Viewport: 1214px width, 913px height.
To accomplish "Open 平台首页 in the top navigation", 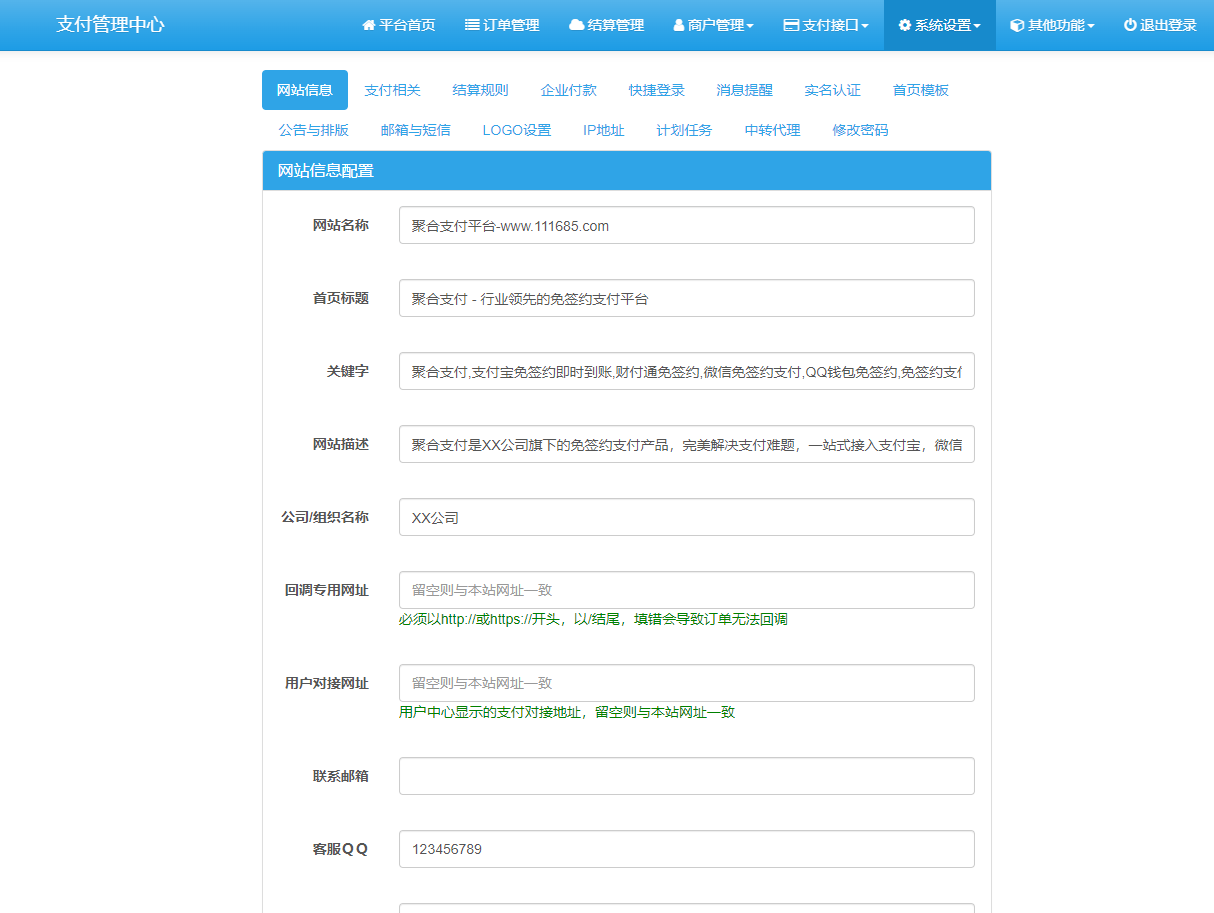I will [x=399, y=25].
